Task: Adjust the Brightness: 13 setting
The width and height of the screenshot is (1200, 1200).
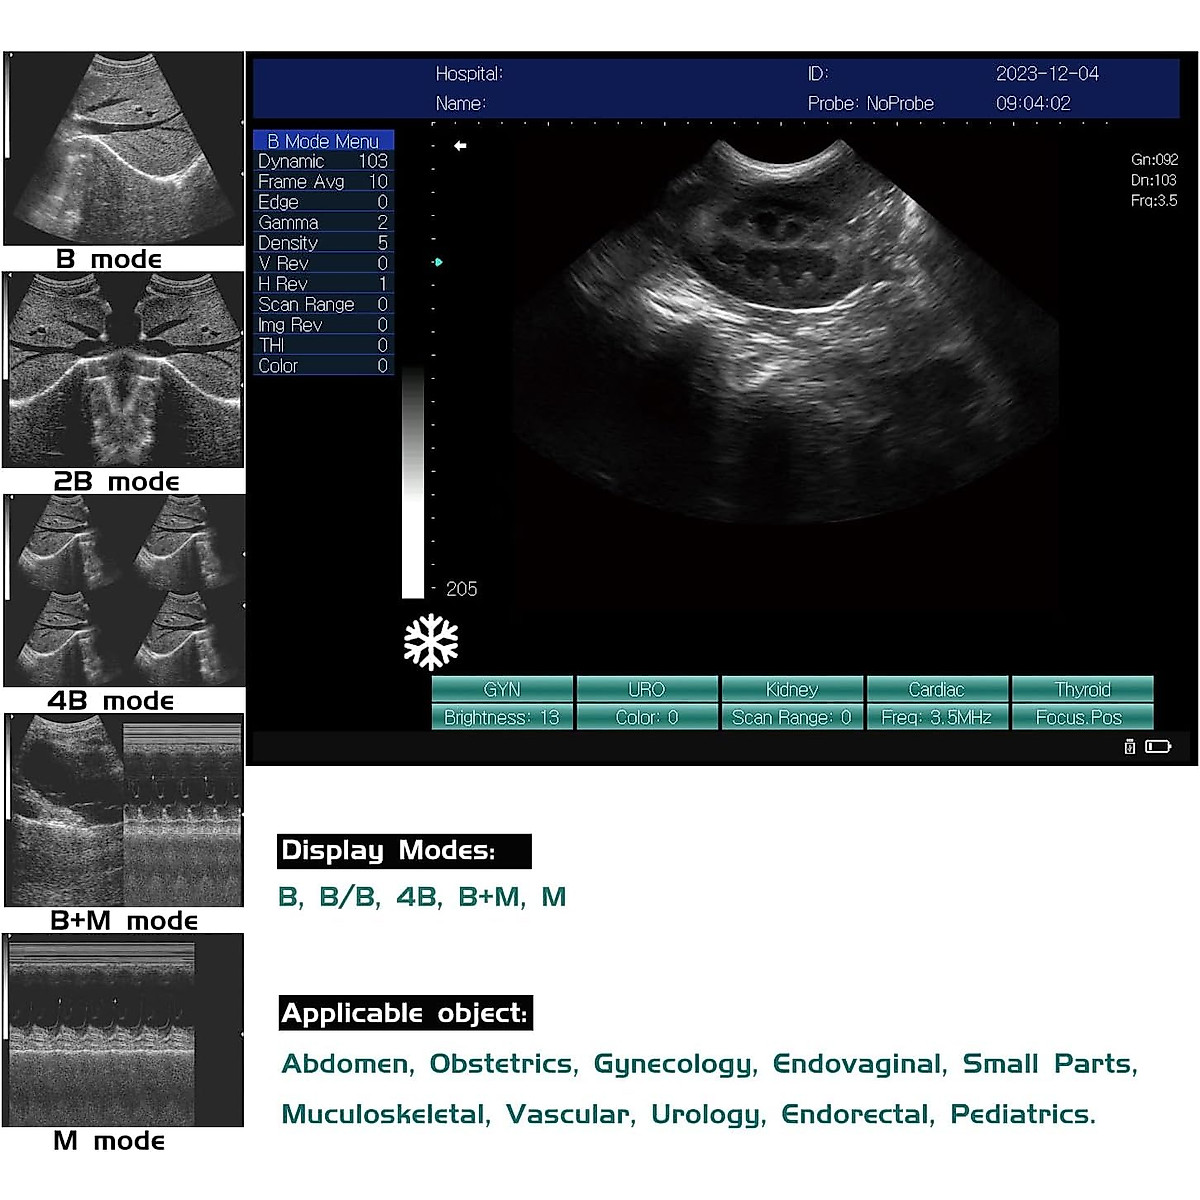Action: coord(502,717)
